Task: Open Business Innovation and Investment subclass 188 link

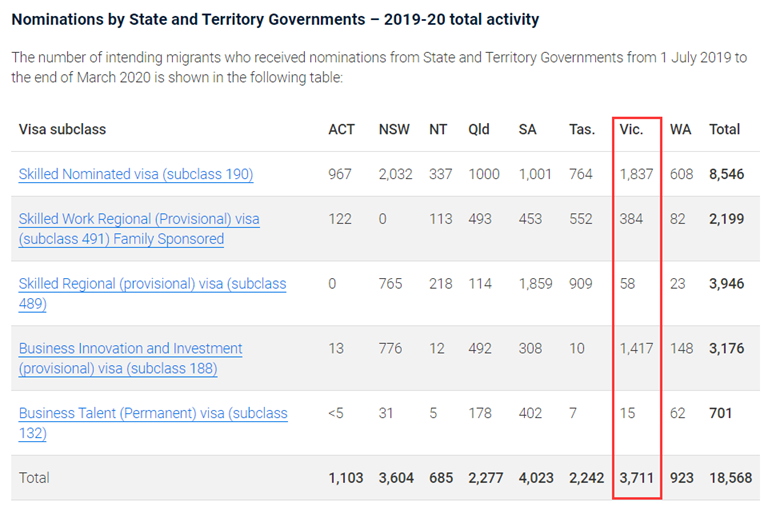Action: [130, 358]
